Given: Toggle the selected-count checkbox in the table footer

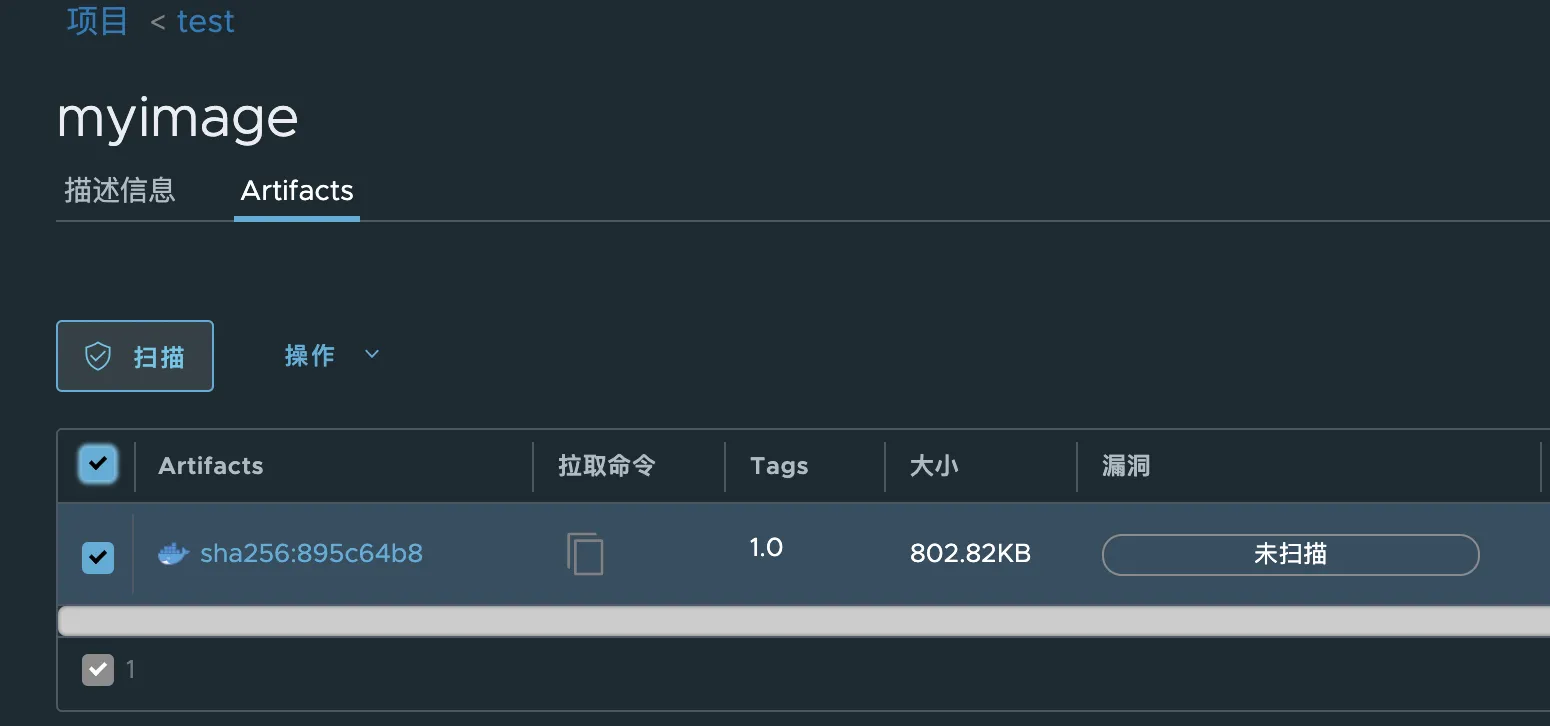Looking at the screenshot, I should pos(98,669).
